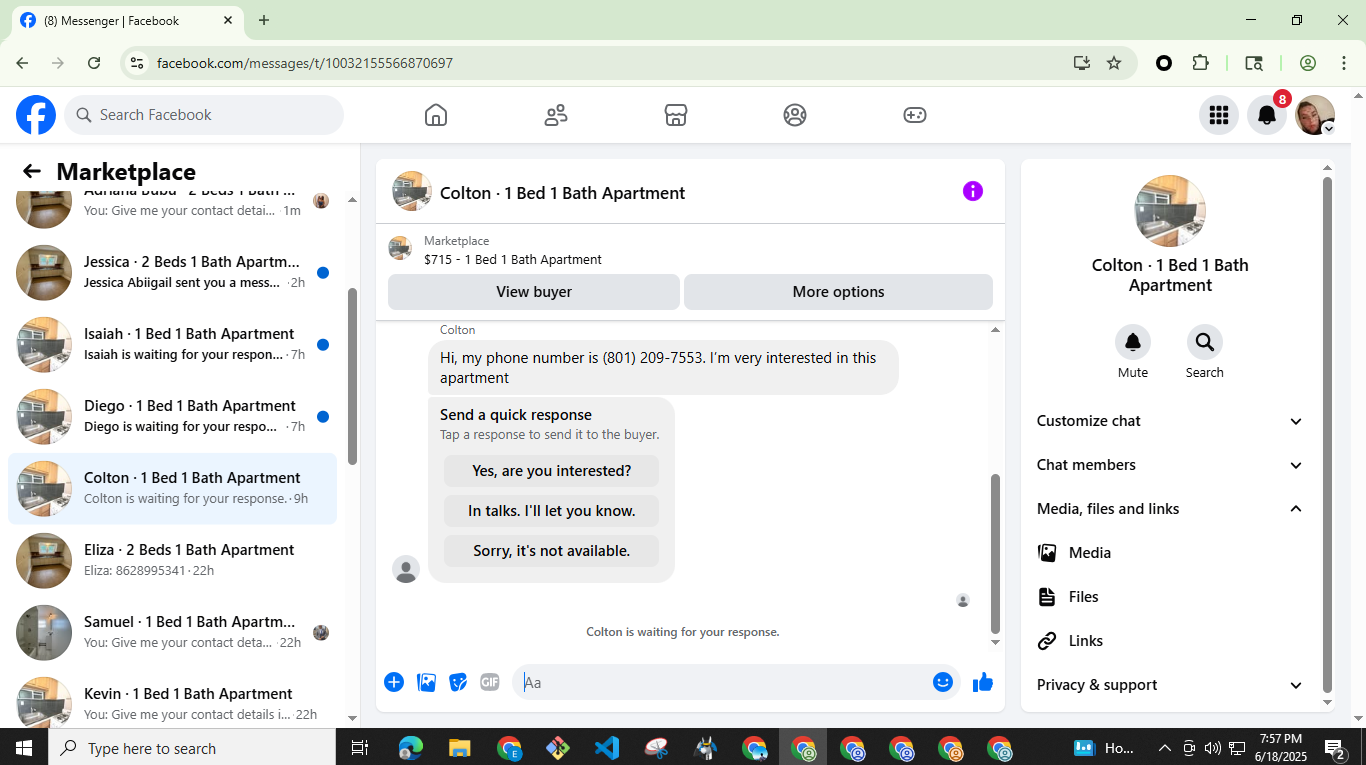Click the conversation list scrollbar
This screenshot has width=1366, height=765.
click(352, 376)
